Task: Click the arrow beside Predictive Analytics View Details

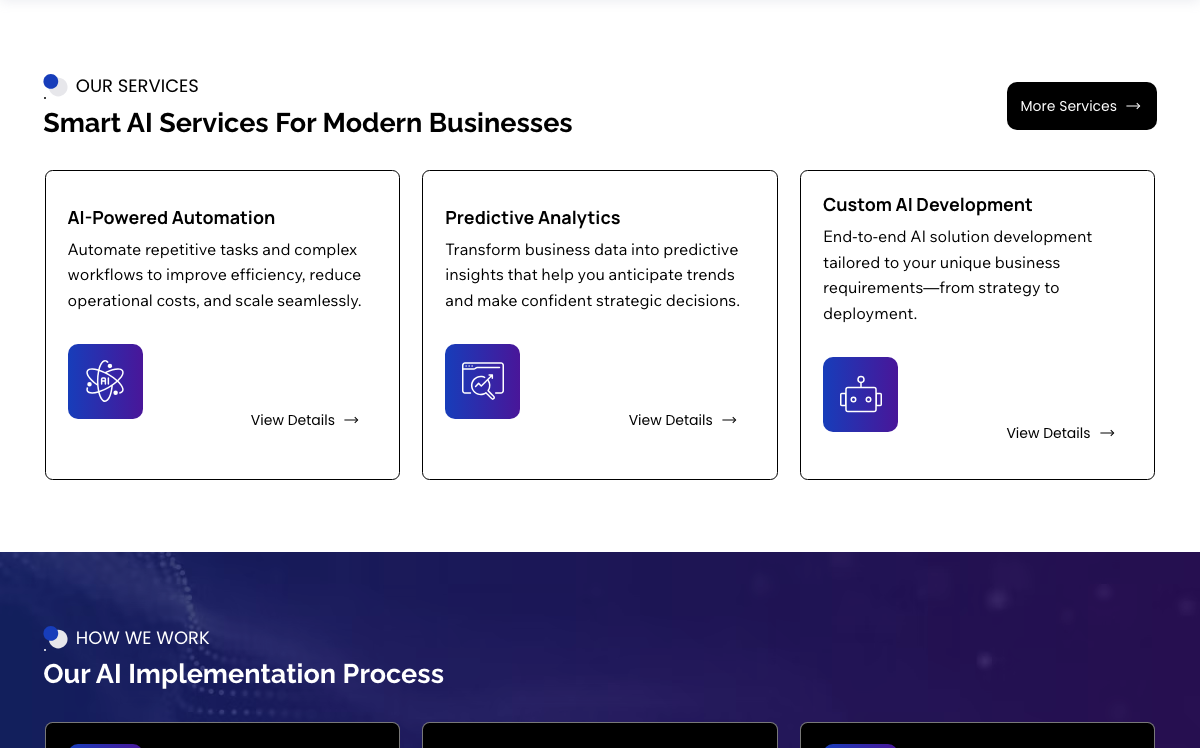Action: point(729,420)
